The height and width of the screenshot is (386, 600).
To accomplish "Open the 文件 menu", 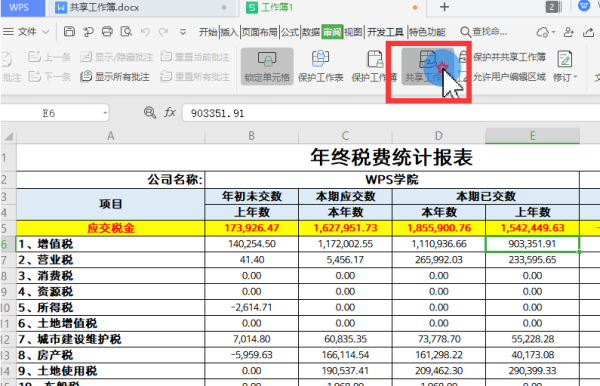I will 27,32.
